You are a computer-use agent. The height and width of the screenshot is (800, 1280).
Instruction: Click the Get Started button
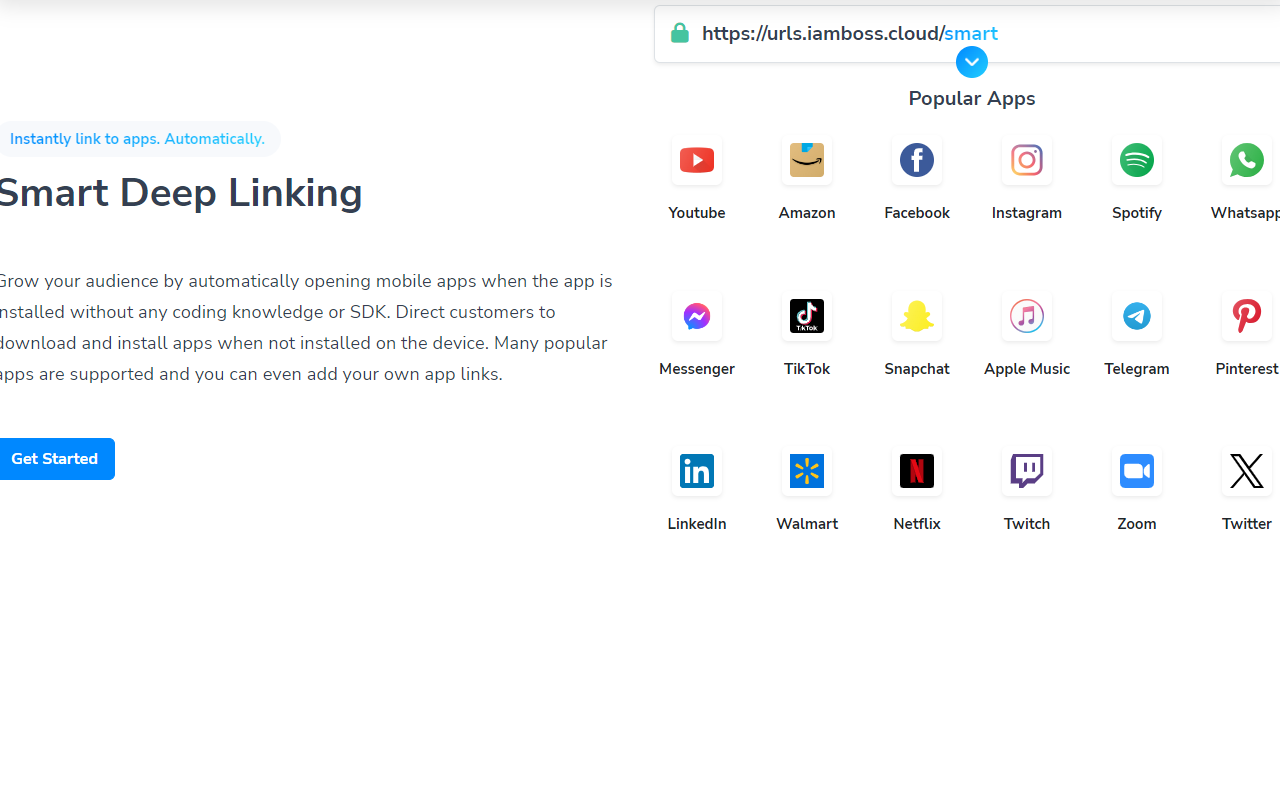[x=55, y=459]
